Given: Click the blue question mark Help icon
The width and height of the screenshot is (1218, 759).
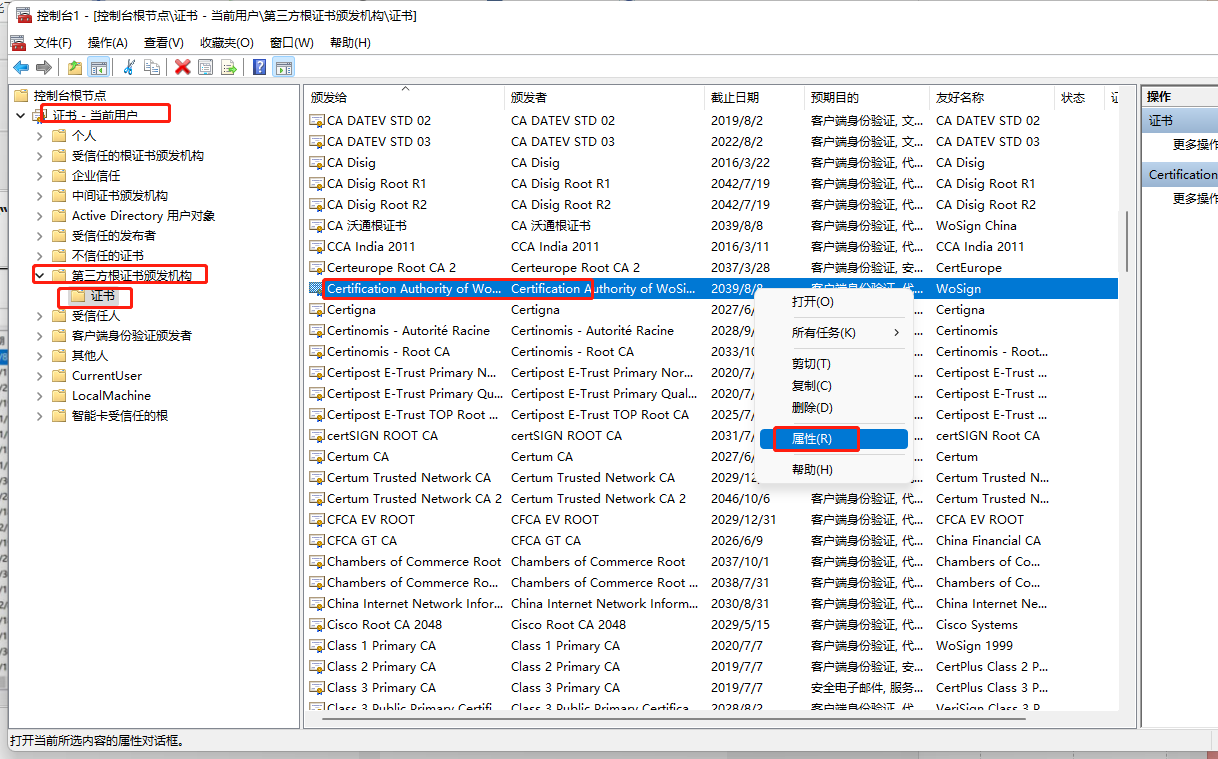Looking at the screenshot, I should pos(259,67).
